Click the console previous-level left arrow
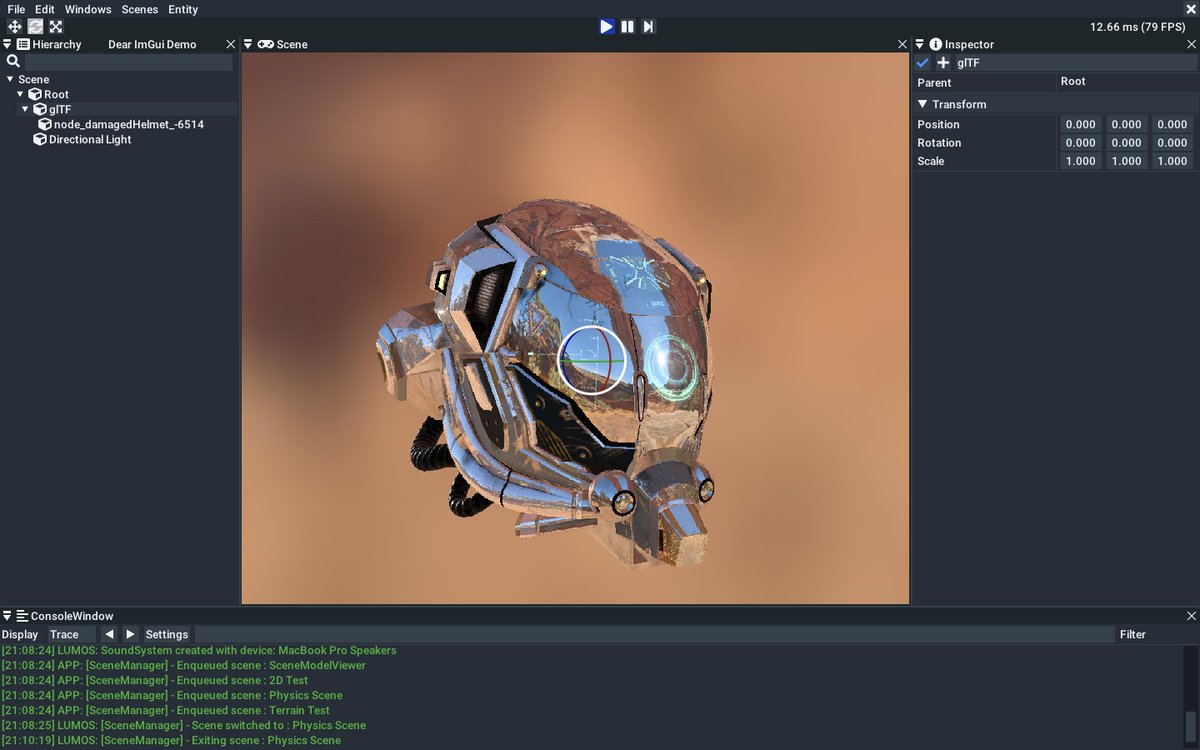Screen dimensions: 1200x750 (109, 634)
